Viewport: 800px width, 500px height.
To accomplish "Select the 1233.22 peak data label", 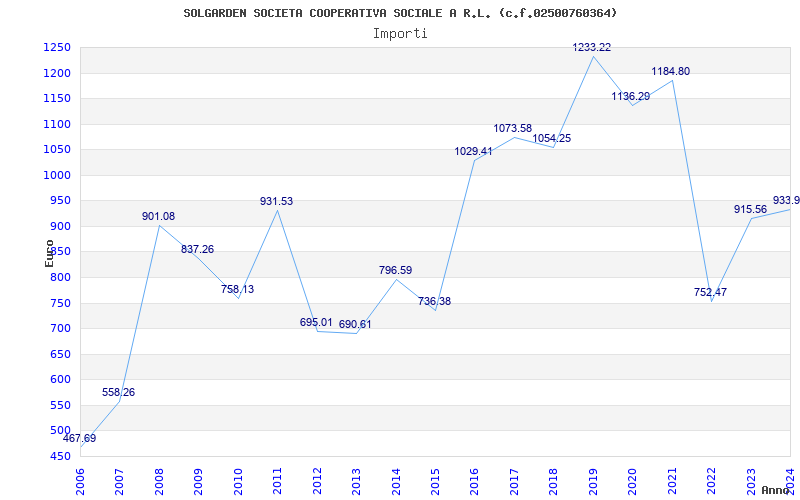I will [591, 47].
